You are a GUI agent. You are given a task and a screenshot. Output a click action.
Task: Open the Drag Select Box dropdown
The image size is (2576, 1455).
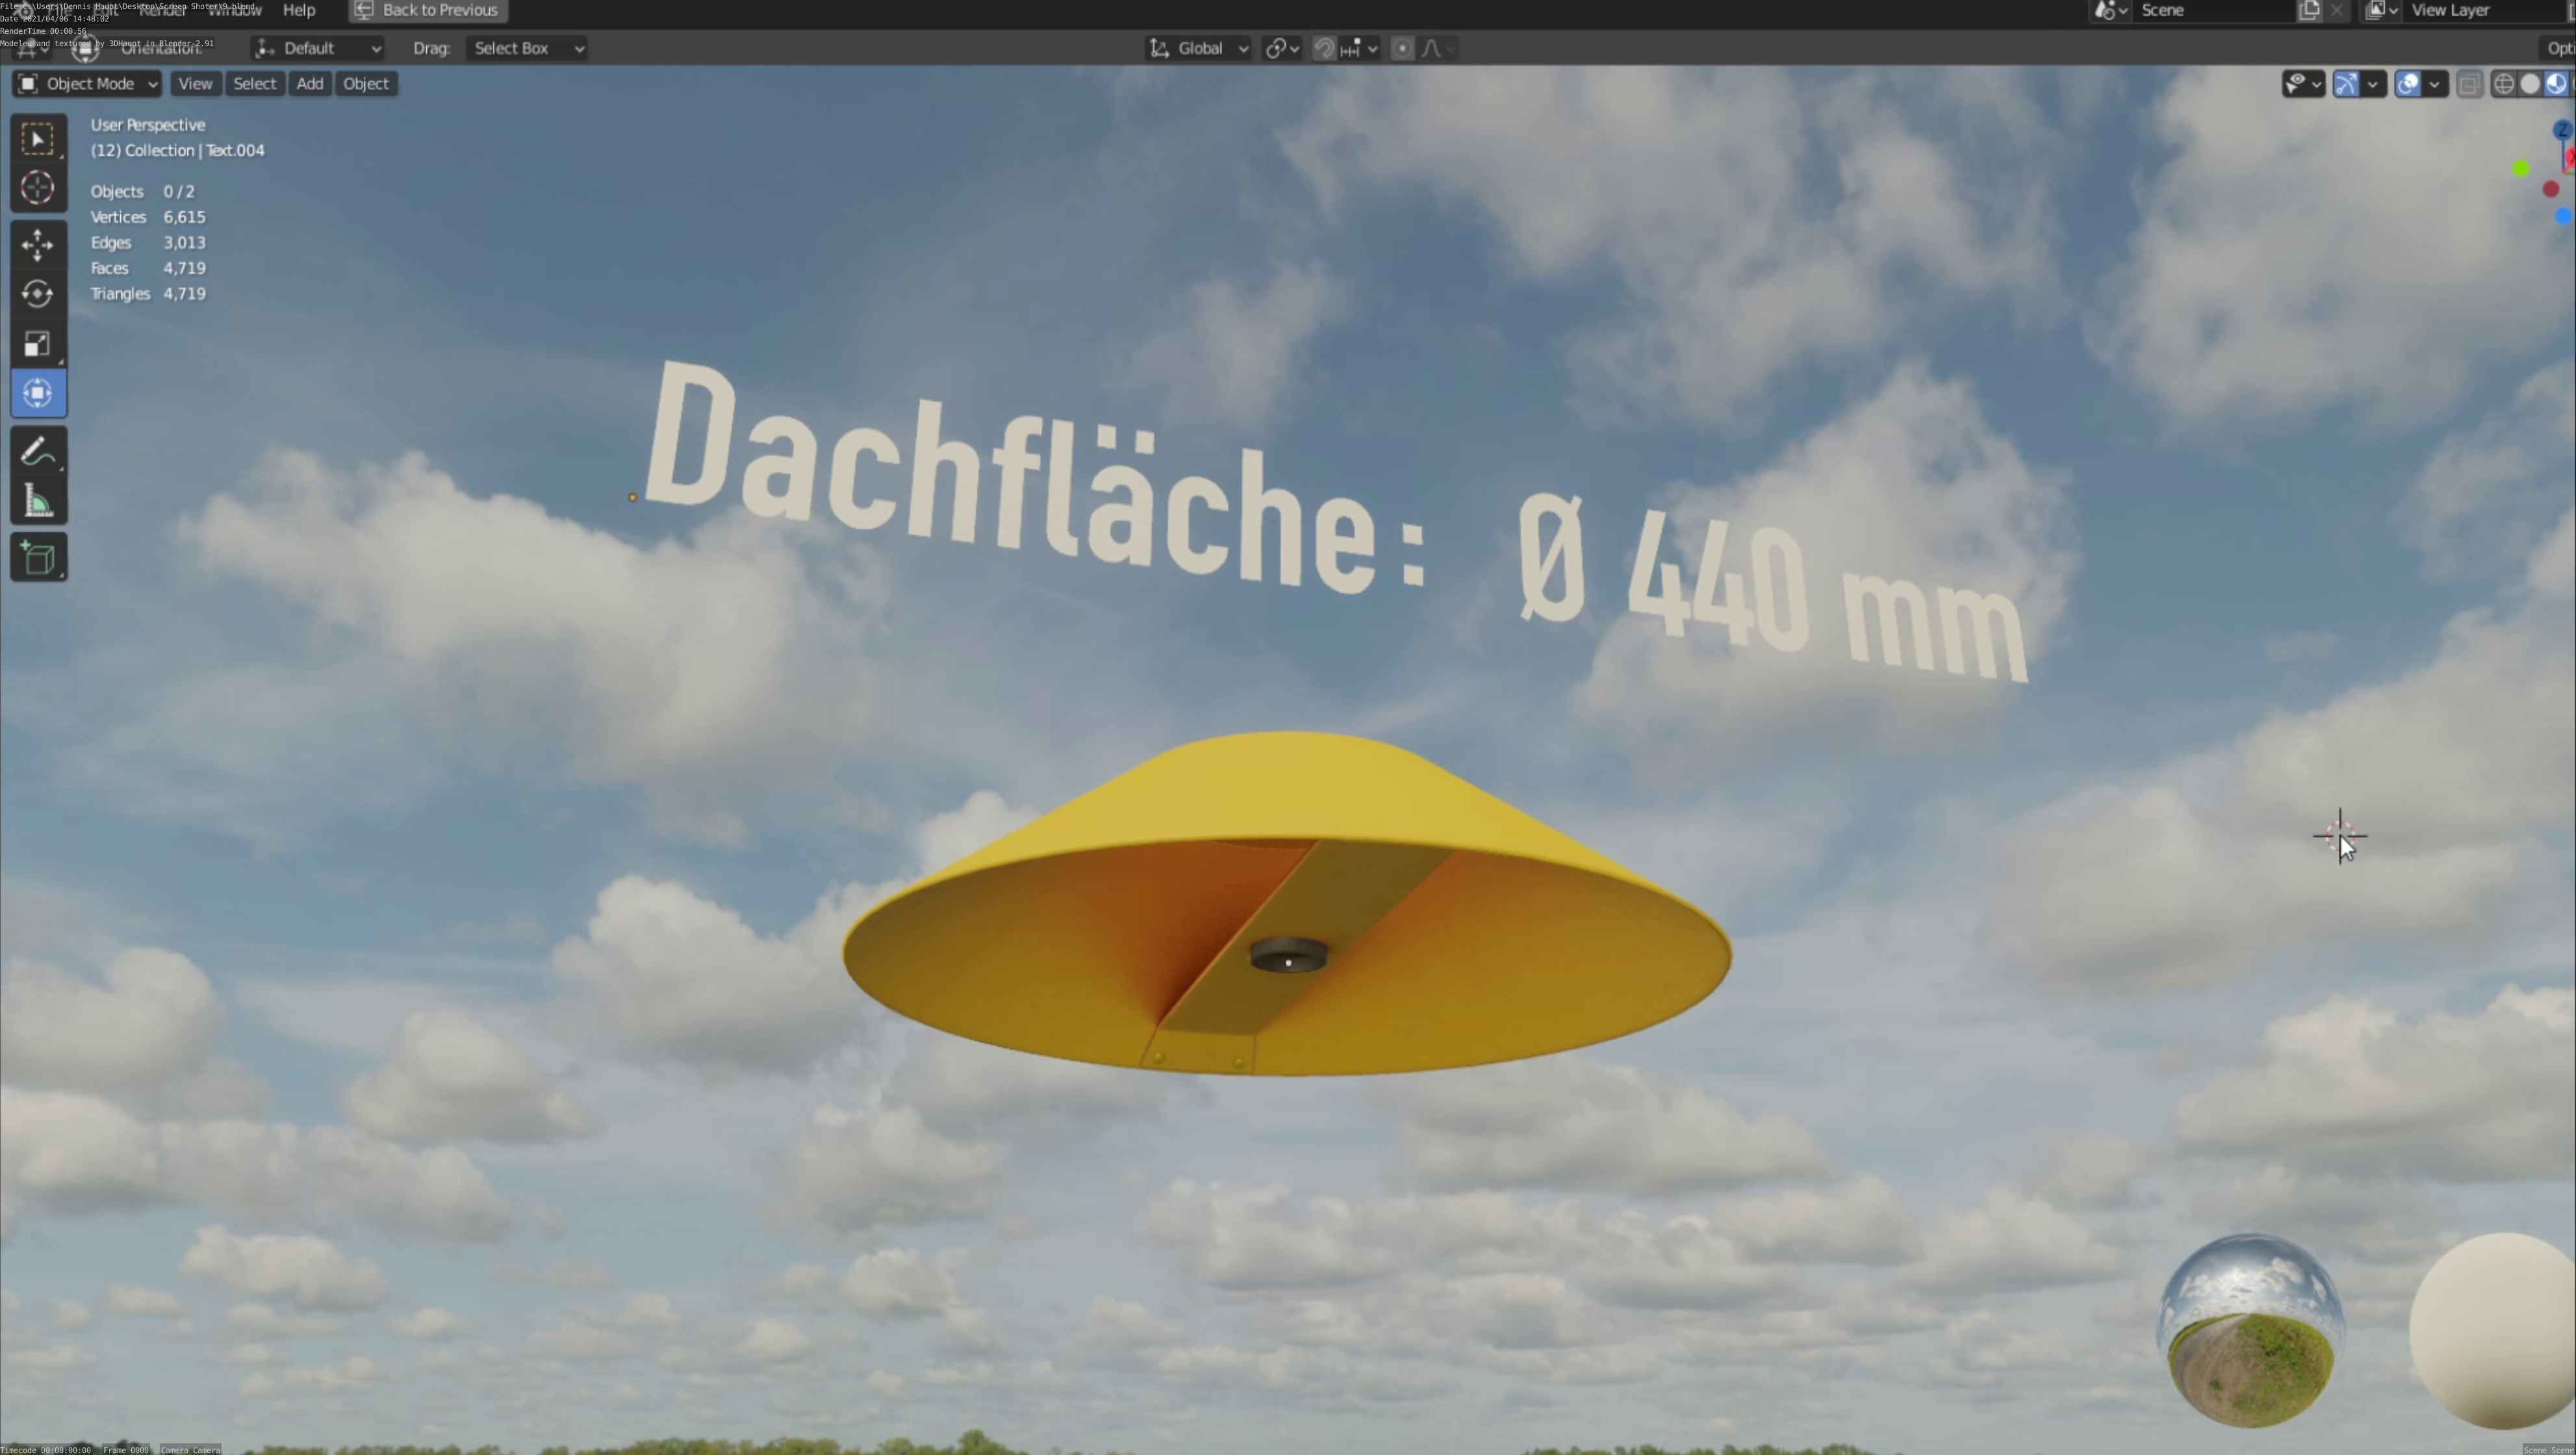[526, 48]
